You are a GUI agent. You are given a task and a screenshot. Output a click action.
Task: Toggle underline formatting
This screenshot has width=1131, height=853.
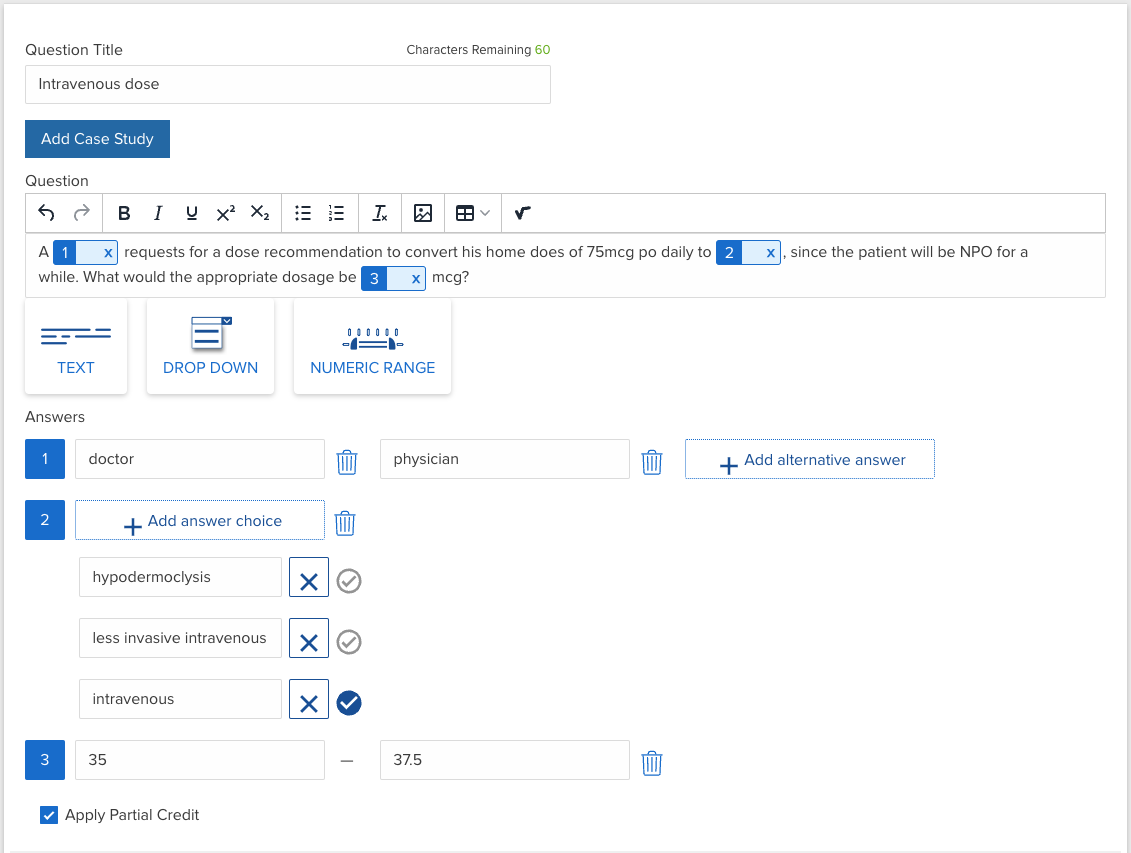(191, 213)
